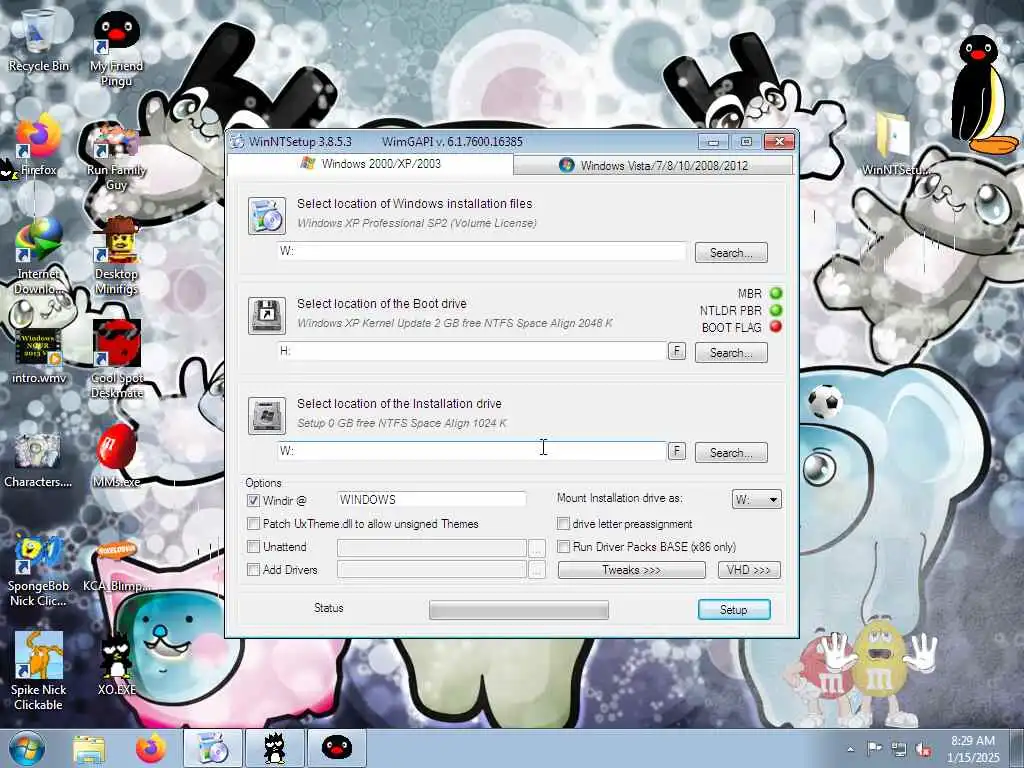Show hidden system tray icons arrow
The width and height of the screenshot is (1024, 768).
pos(850,749)
